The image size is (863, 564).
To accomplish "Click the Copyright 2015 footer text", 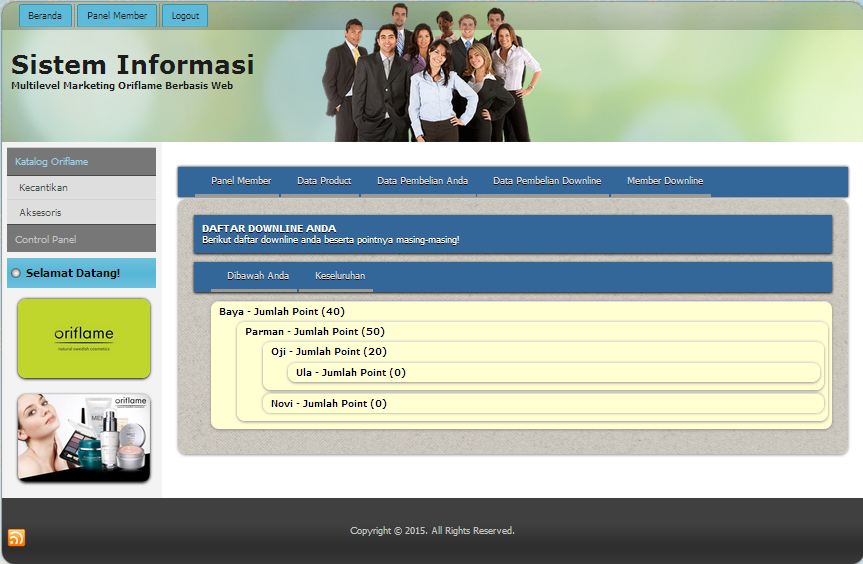I will tap(432, 530).
